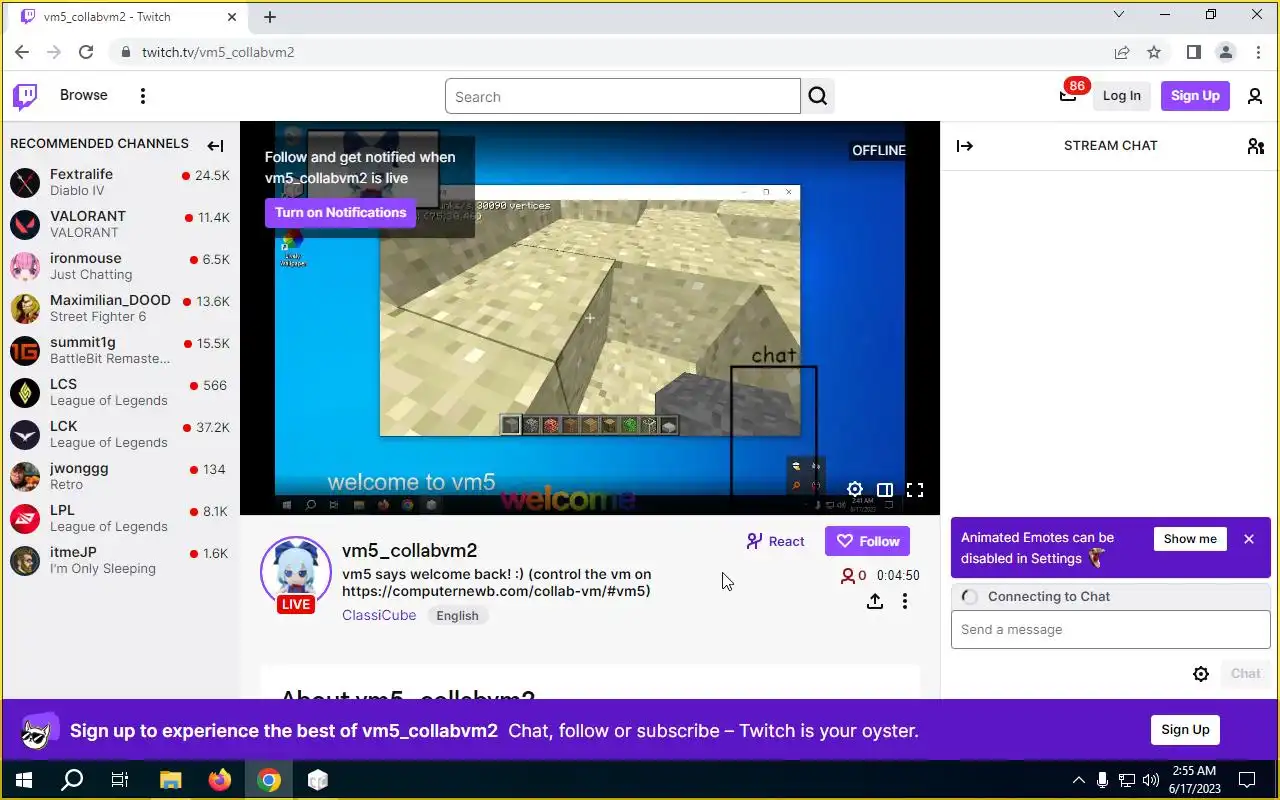Open Windows taskbar search

coord(72,780)
